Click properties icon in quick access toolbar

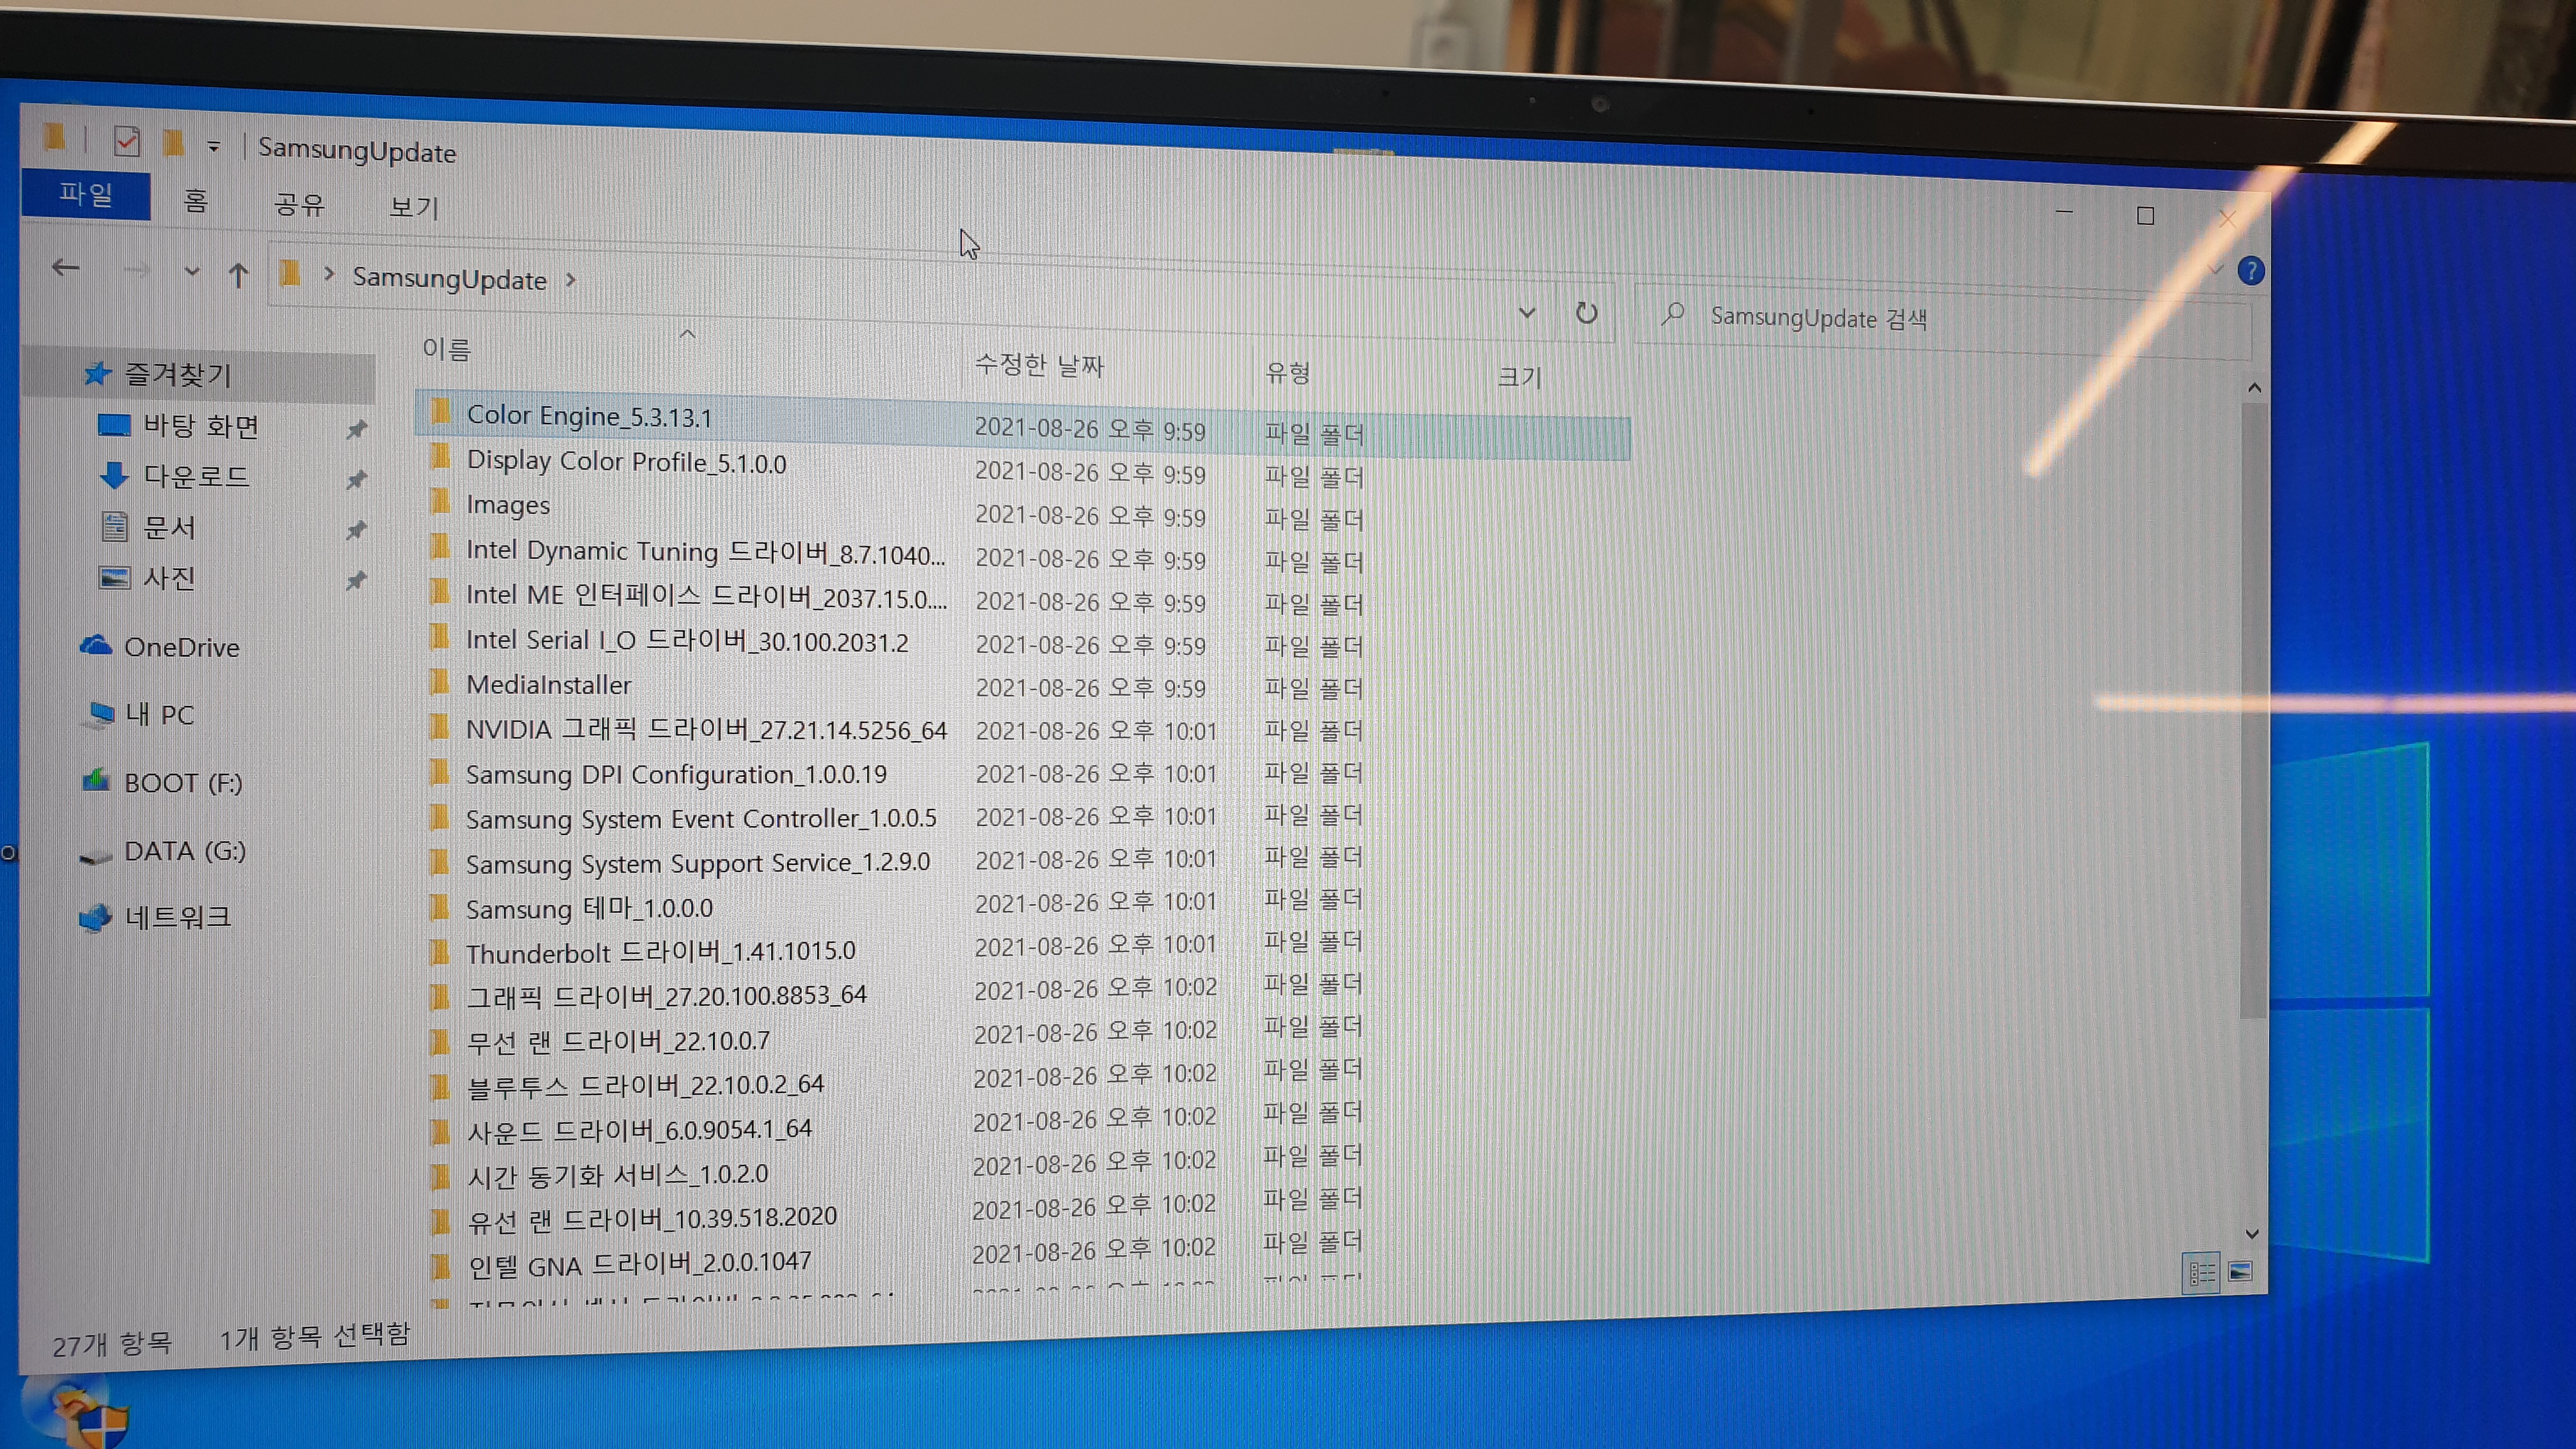point(127,141)
